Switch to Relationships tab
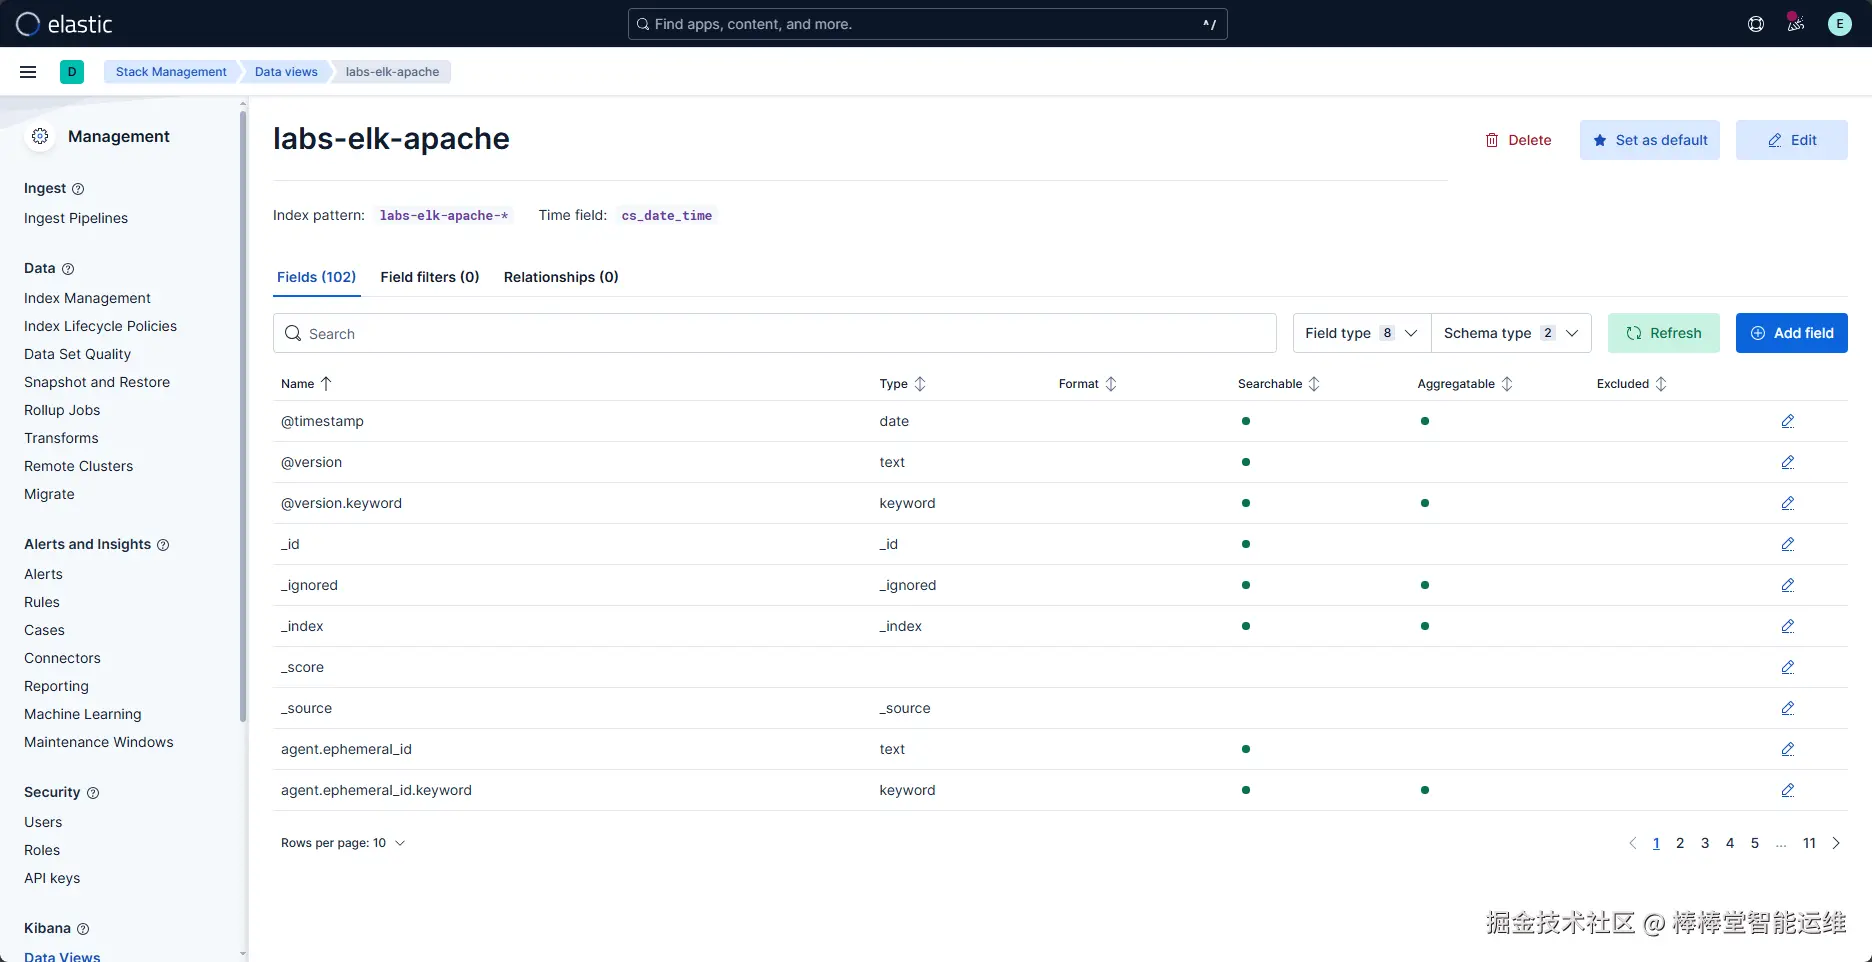 pyautogui.click(x=561, y=277)
